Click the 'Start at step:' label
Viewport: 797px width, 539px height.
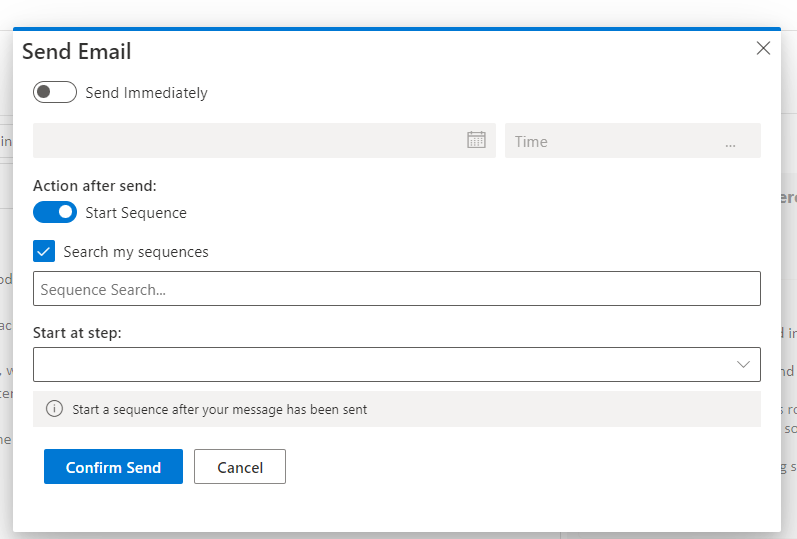[x=77, y=333]
